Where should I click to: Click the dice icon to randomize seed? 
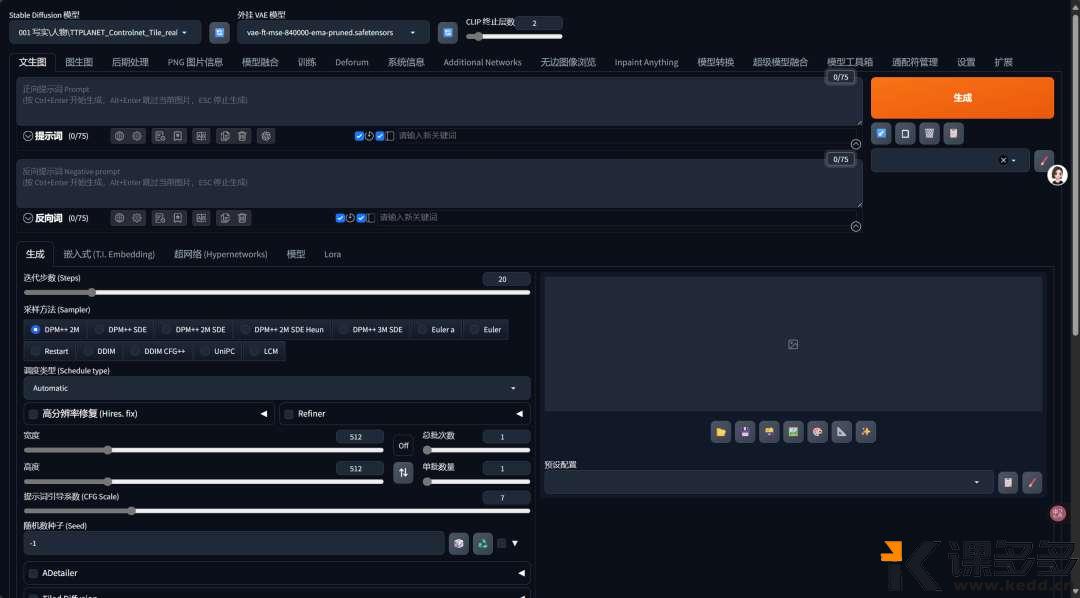(x=458, y=543)
